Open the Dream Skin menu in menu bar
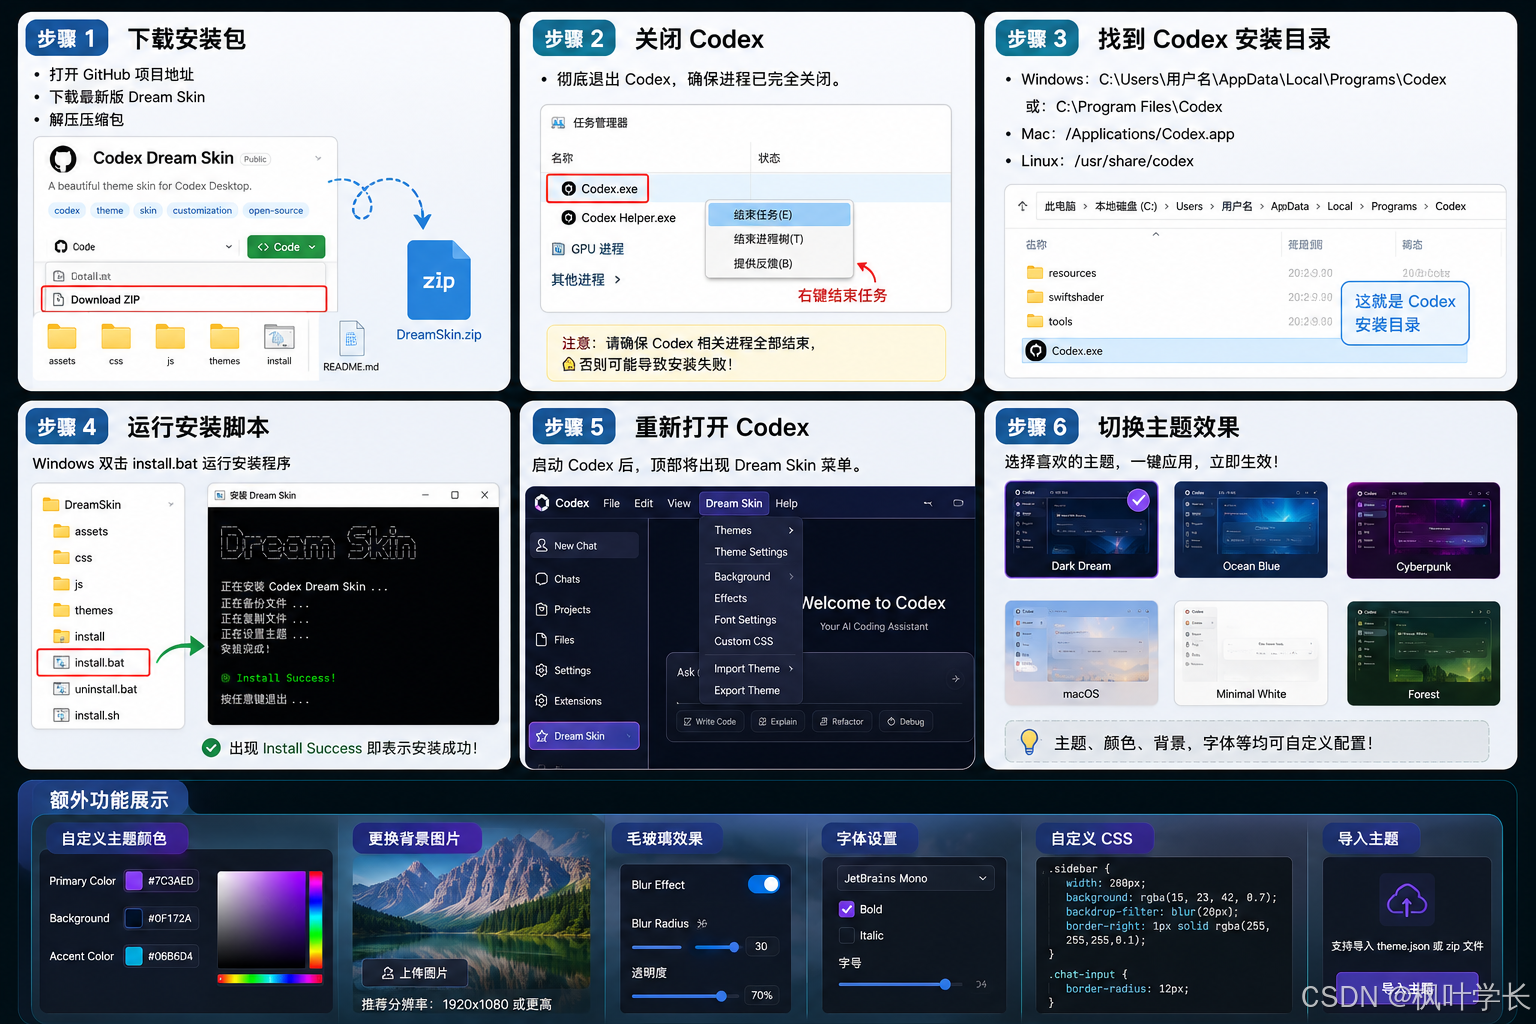 tap(734, 504)
